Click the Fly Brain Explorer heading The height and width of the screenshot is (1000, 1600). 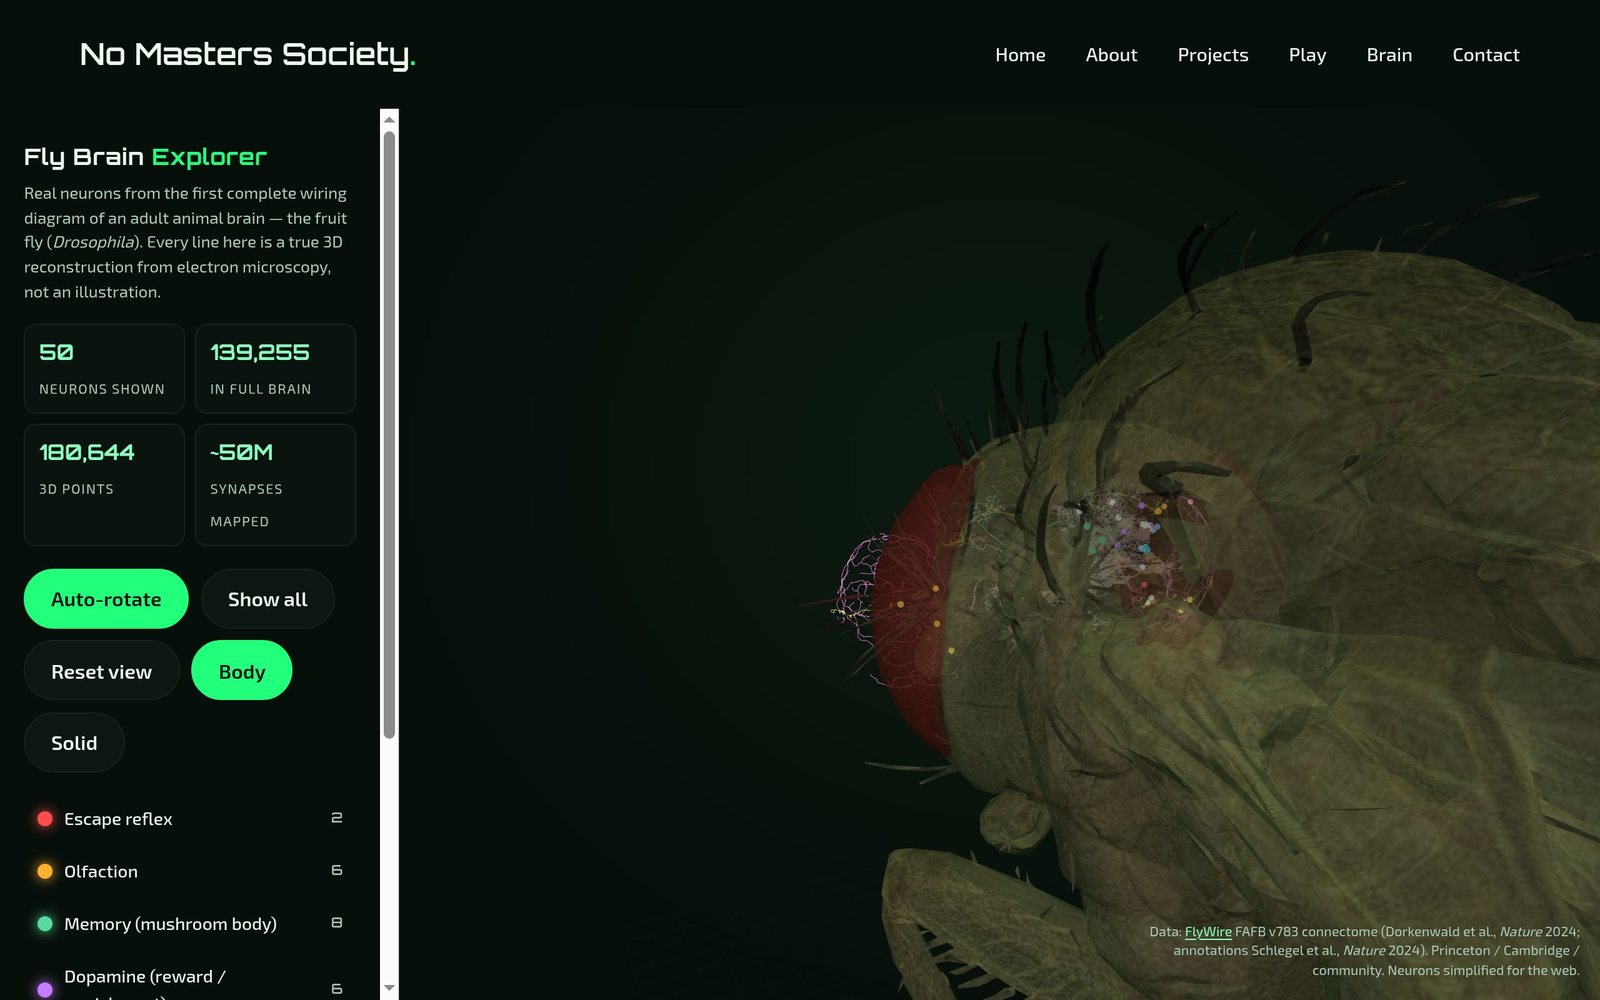coord(145,157)
